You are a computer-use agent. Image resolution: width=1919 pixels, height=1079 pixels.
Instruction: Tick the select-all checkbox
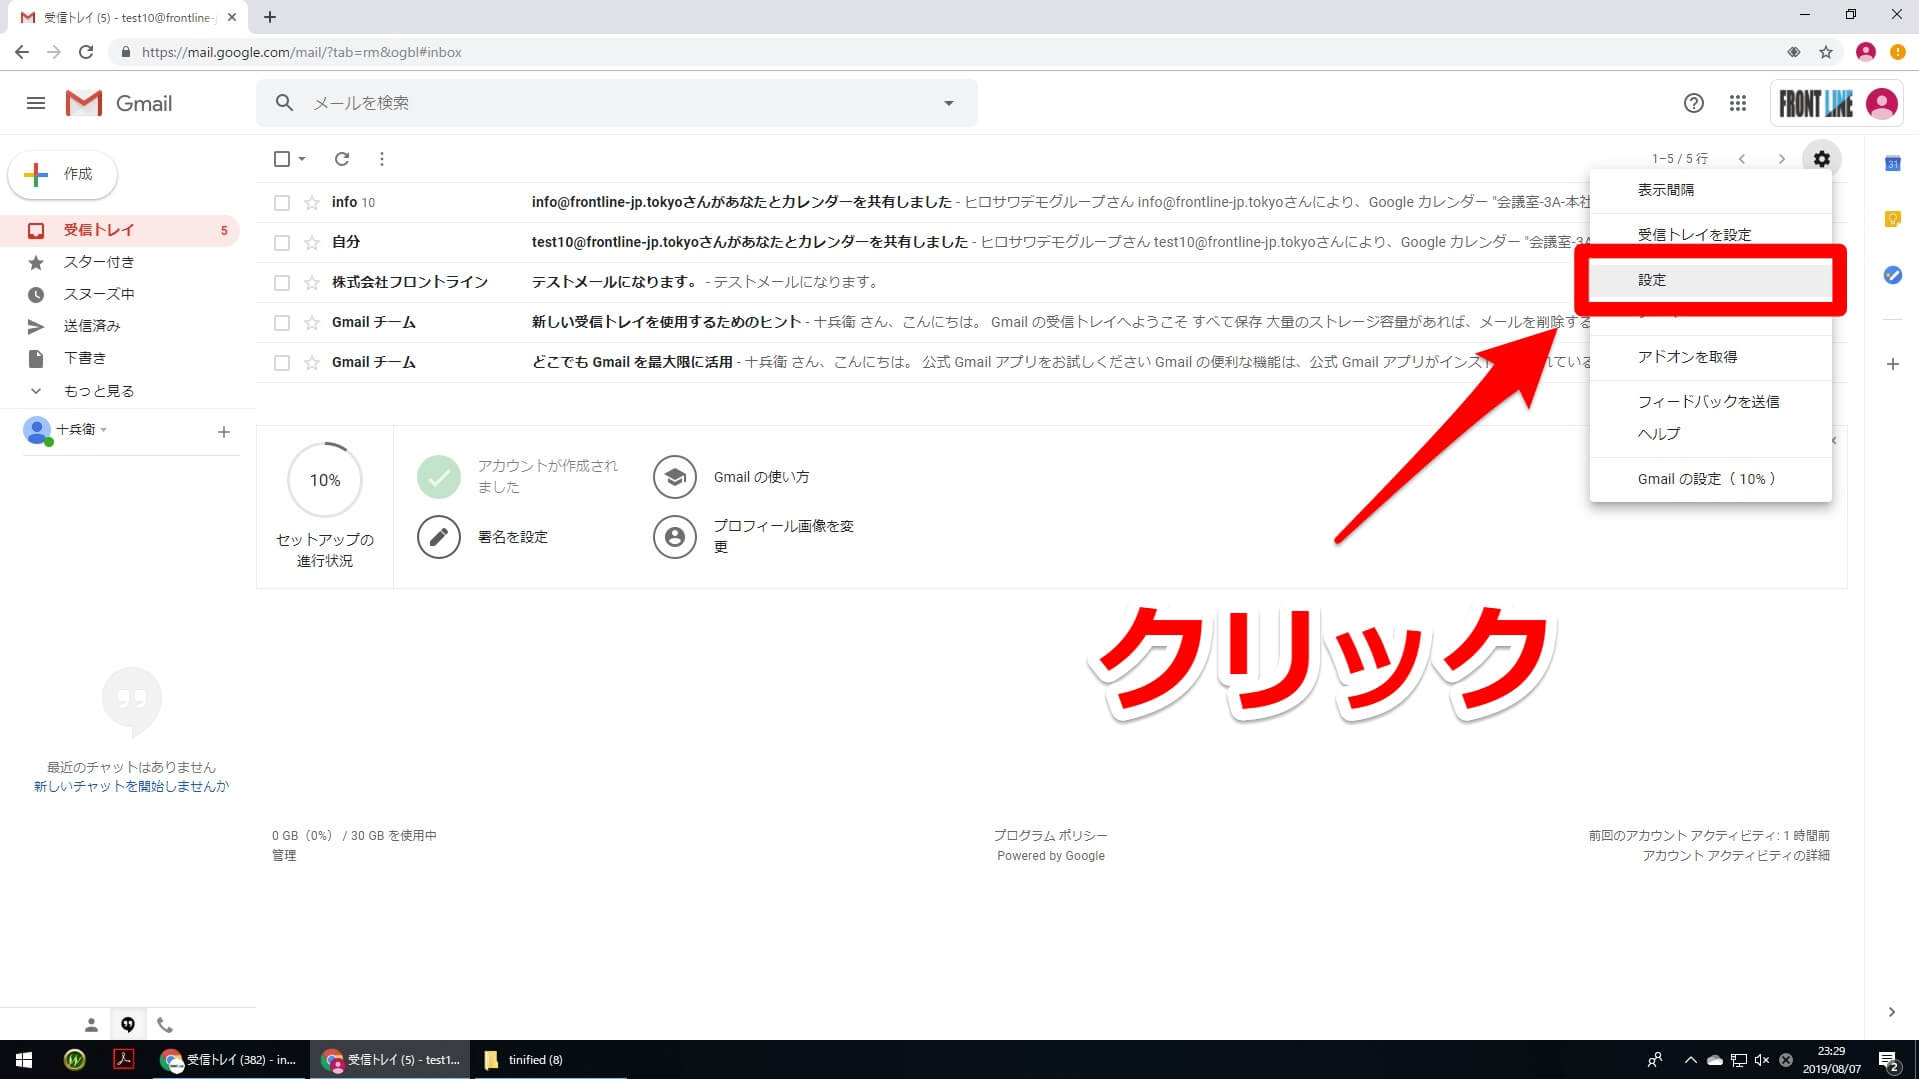(x=282, y=159)
